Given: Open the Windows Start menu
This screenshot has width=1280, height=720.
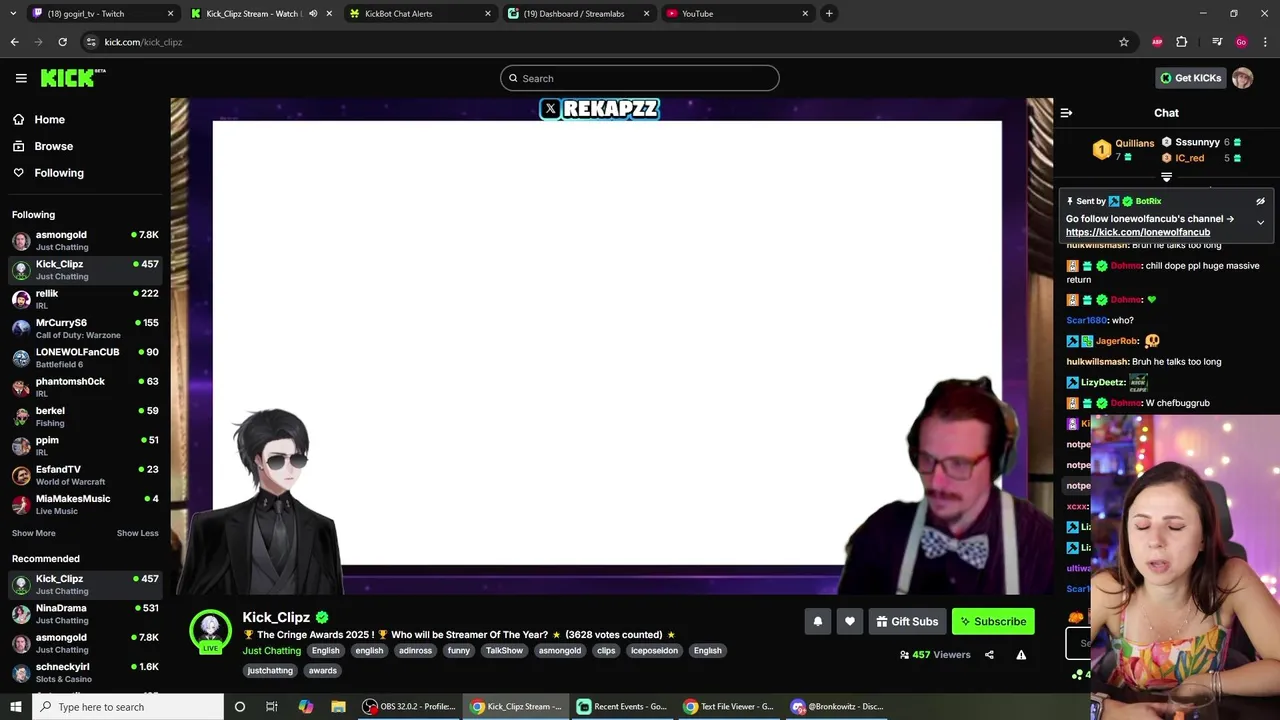Looking at the screenshot, I should click(x=15, y=706).
